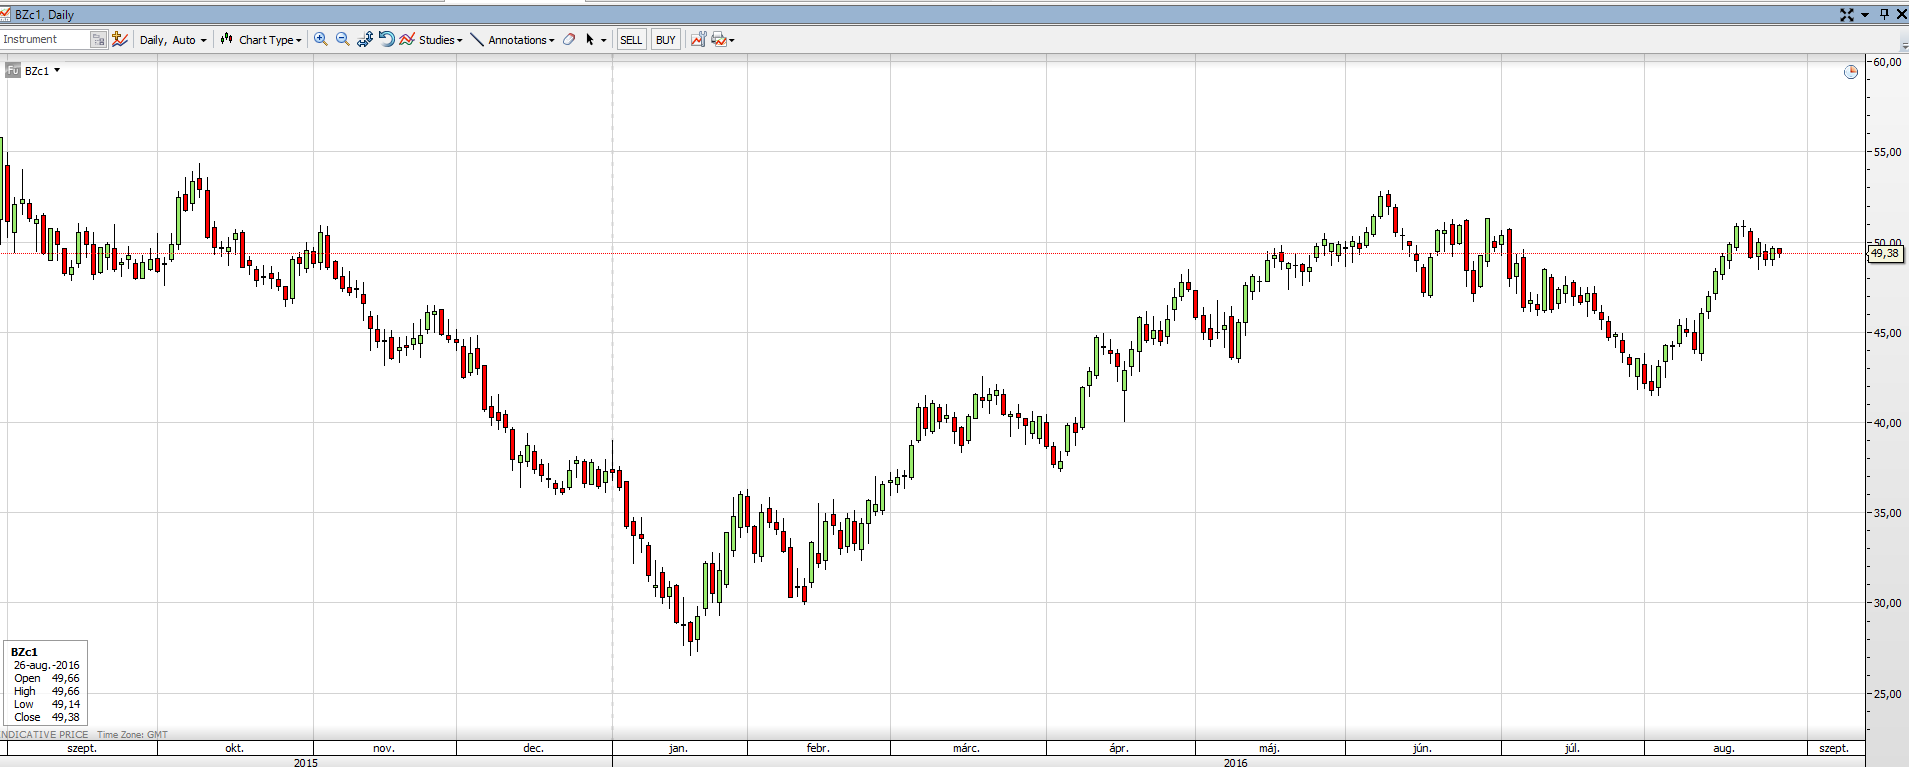The width and height of the screenshot is (1909, 767).
Task: Pin the chart window with pushpin icon
Action: click(1884, 14)
